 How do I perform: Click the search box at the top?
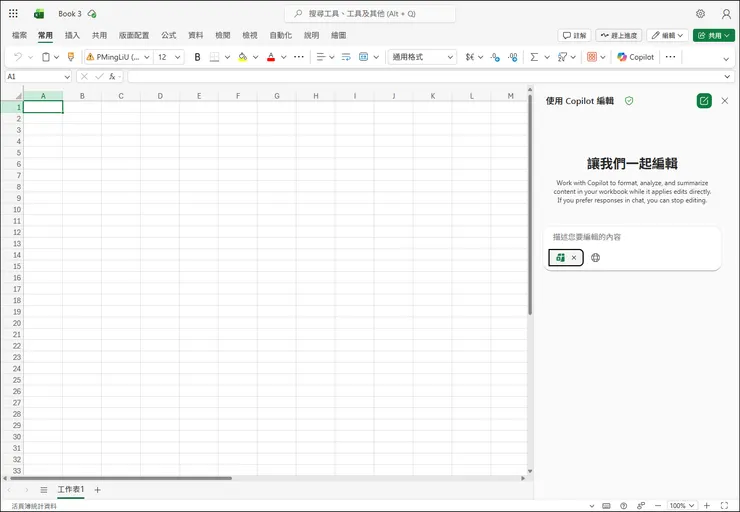[x=370, y=14]
